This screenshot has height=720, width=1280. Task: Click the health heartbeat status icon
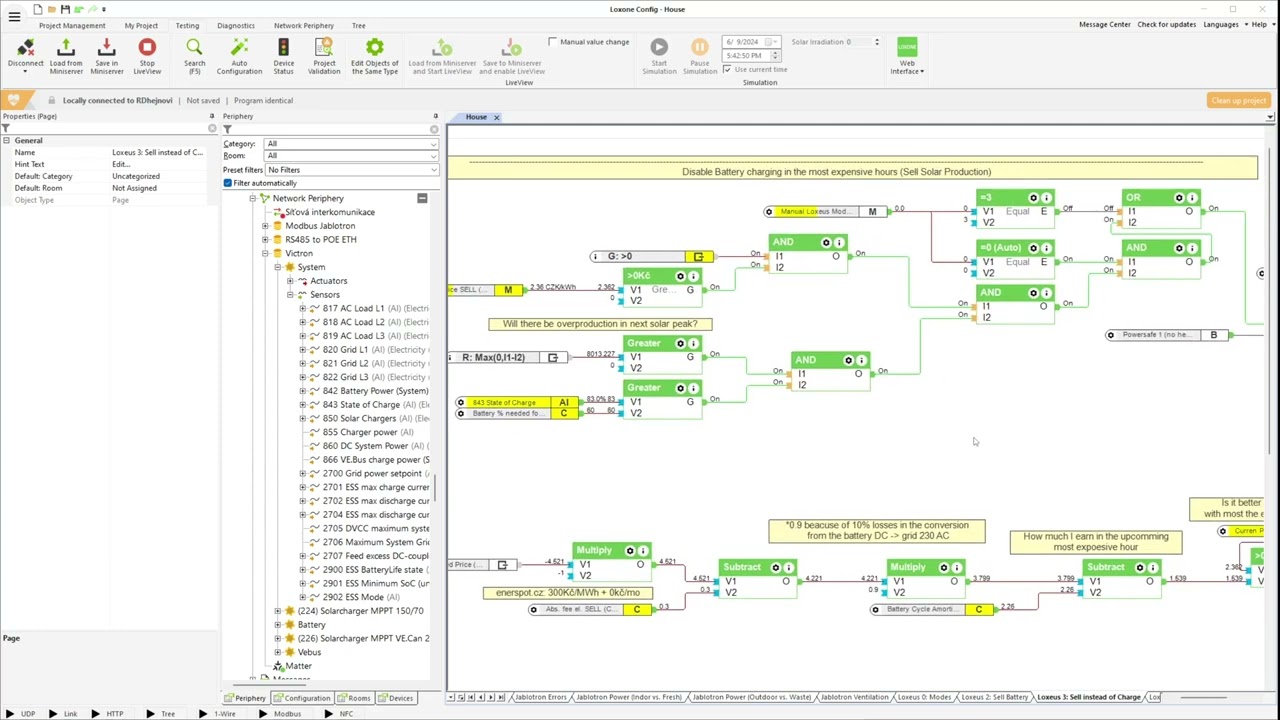[14, 100]
